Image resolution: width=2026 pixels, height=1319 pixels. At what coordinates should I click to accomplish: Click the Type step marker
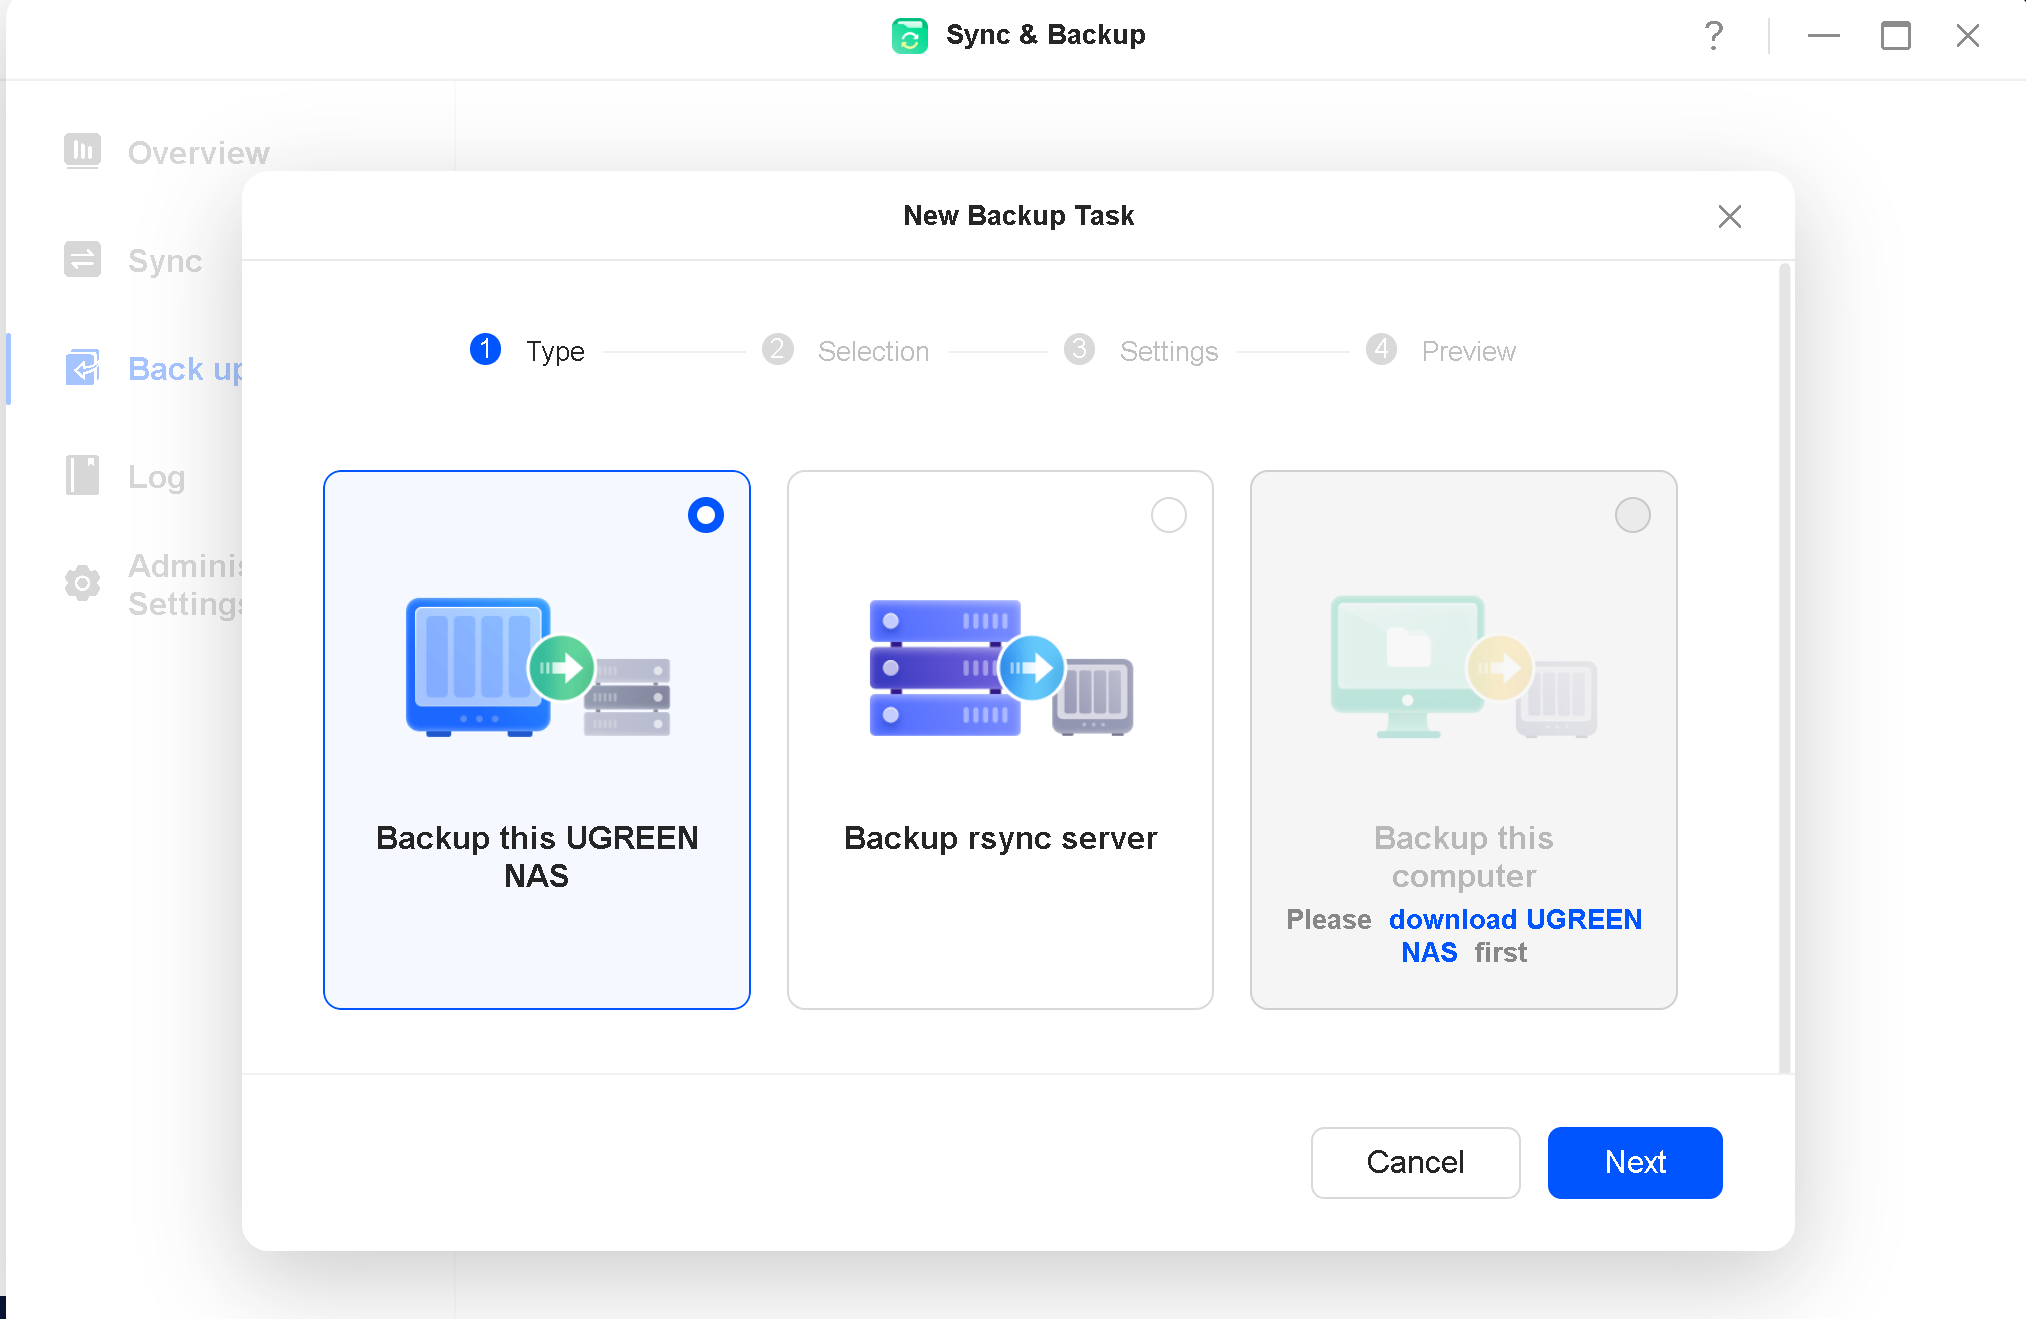tap(486, 350)
